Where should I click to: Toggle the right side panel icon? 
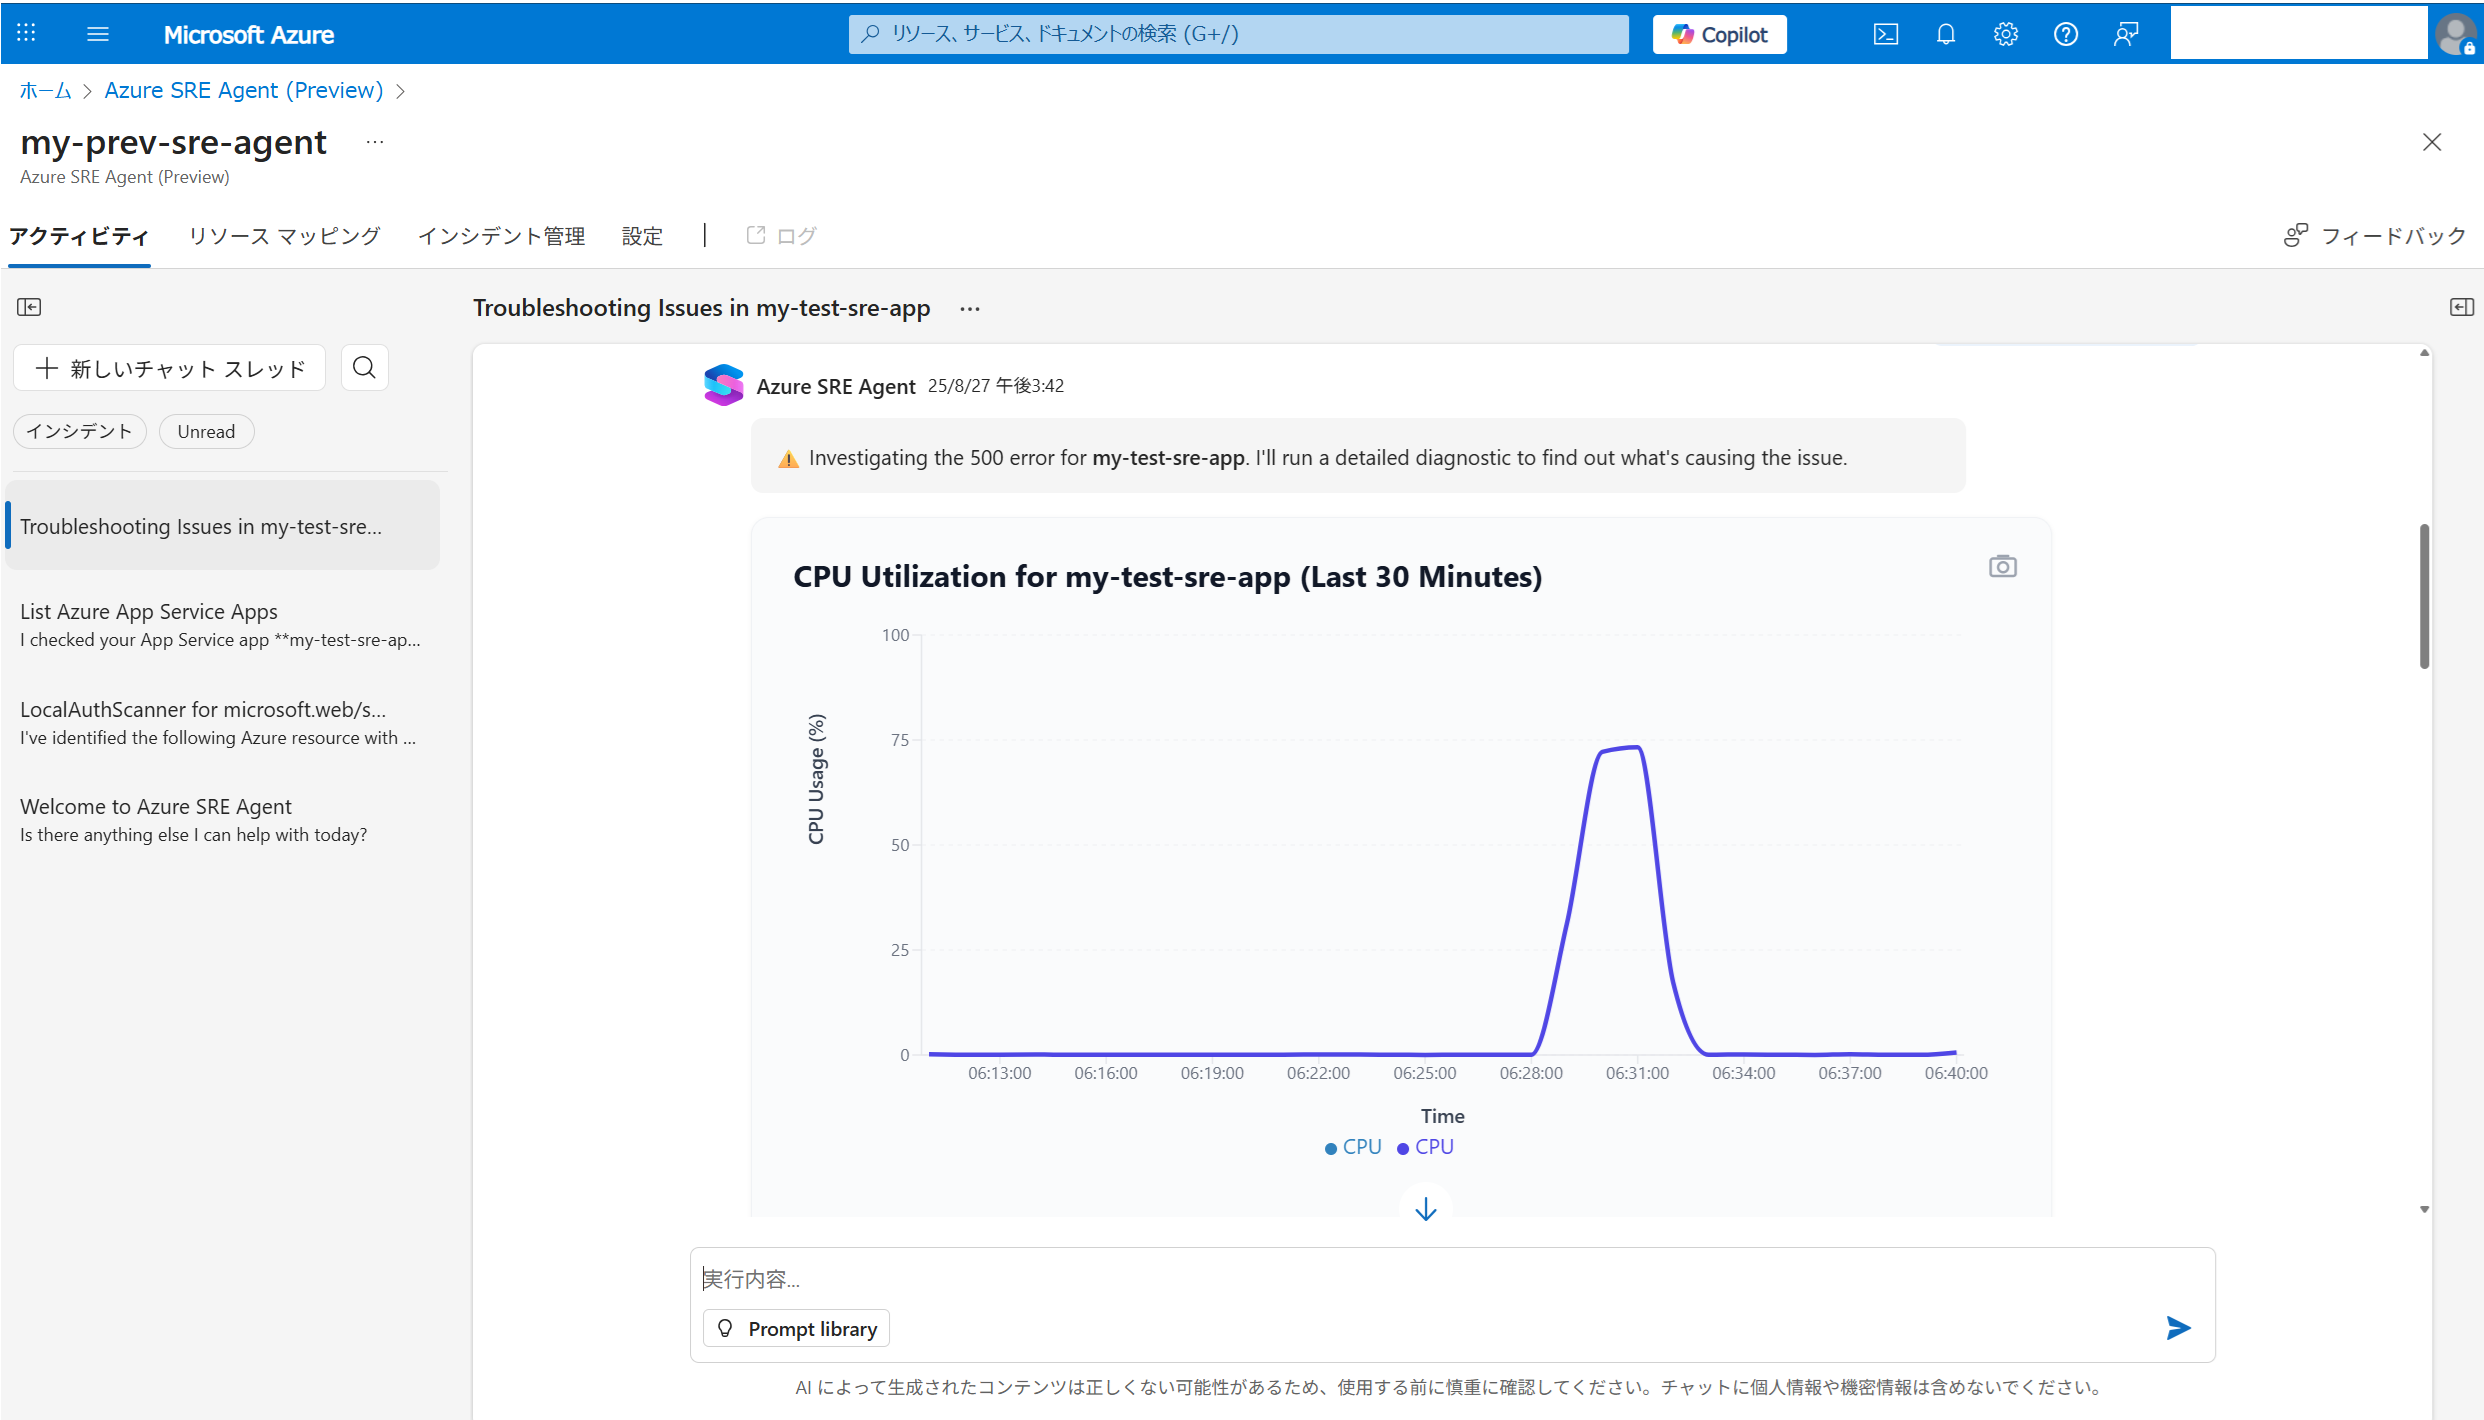pyautogui.click(x=2461, y=307)
